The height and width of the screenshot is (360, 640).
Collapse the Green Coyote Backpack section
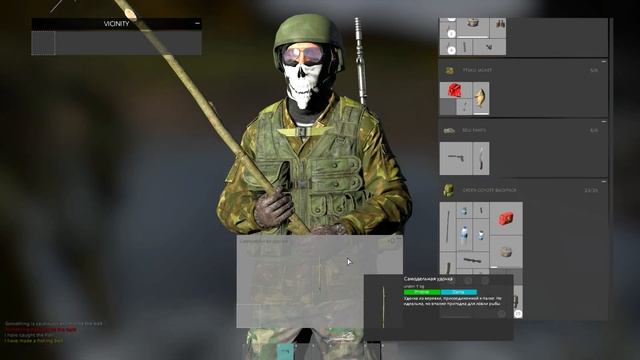pos(604,181)
